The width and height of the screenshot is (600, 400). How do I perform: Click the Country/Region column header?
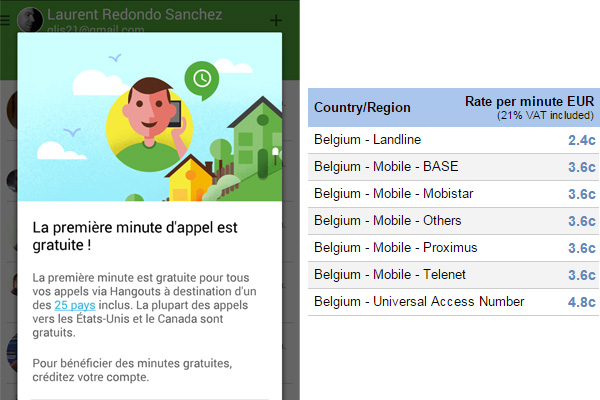pyautogui.click(x=362, y=108)
